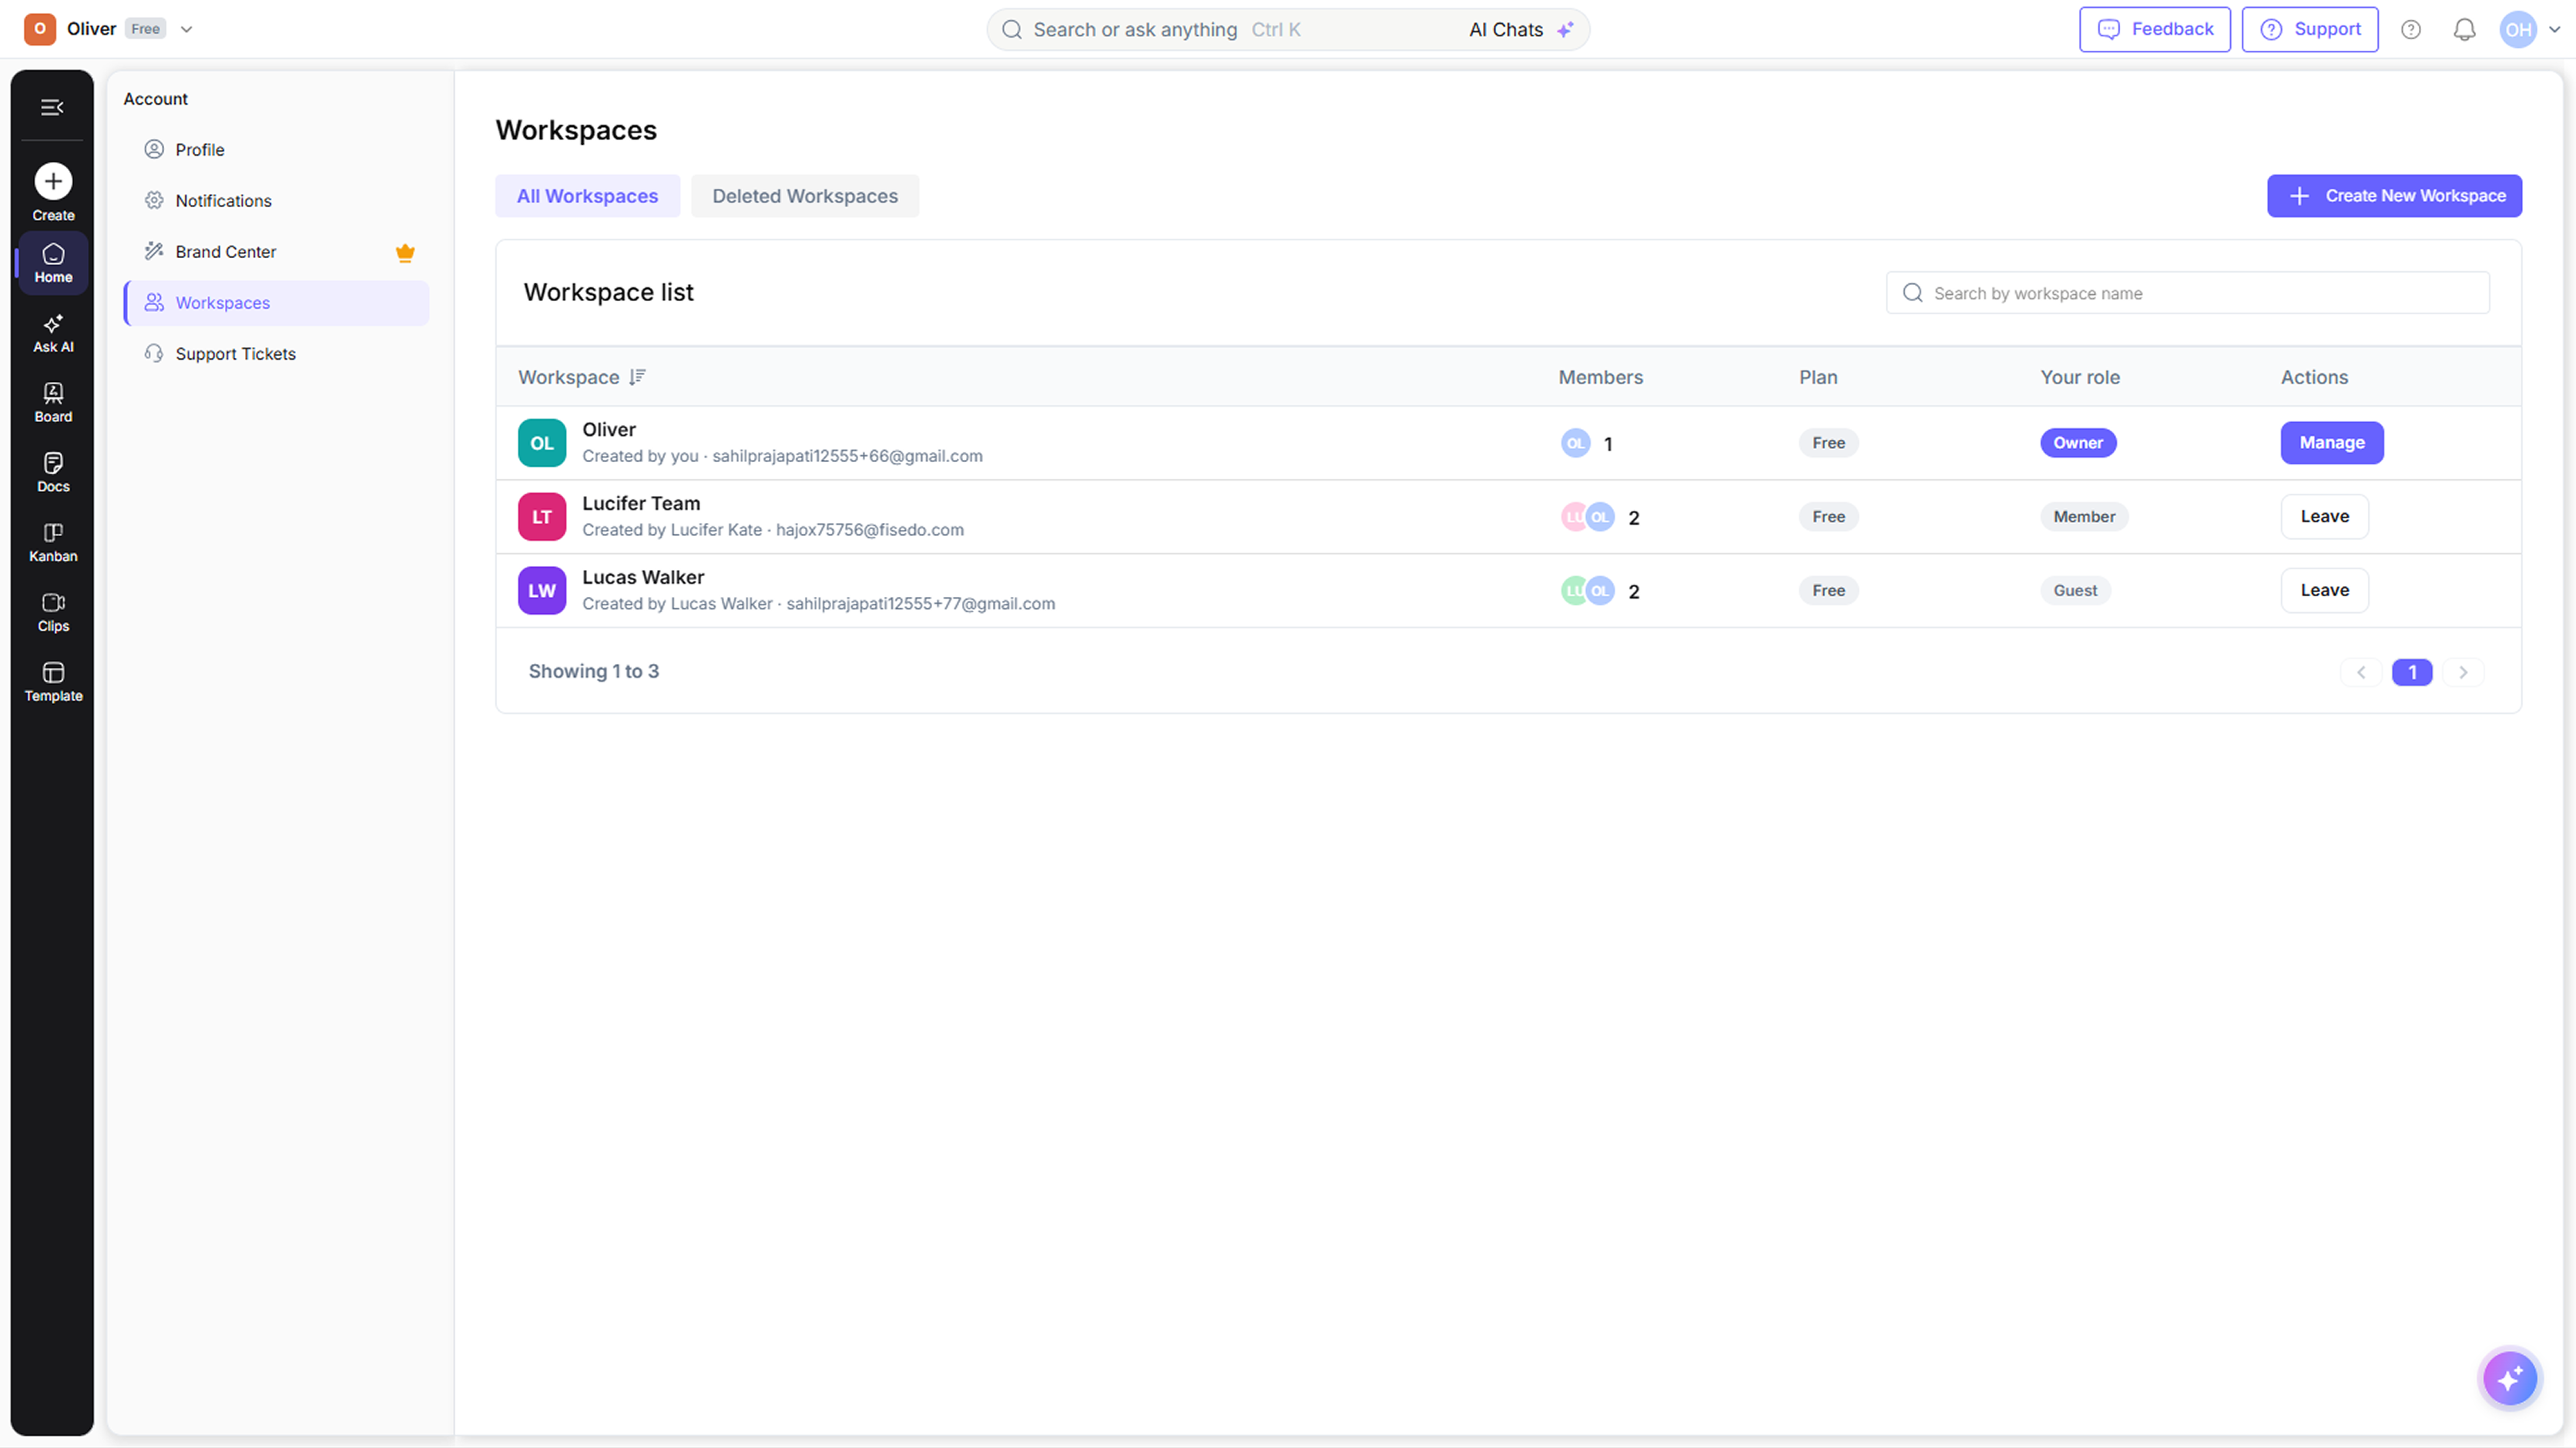Select the All Workspaces tab
Image resolution: width=2576 pixels, height=1448 pixels.
click(x=587, y=196)
